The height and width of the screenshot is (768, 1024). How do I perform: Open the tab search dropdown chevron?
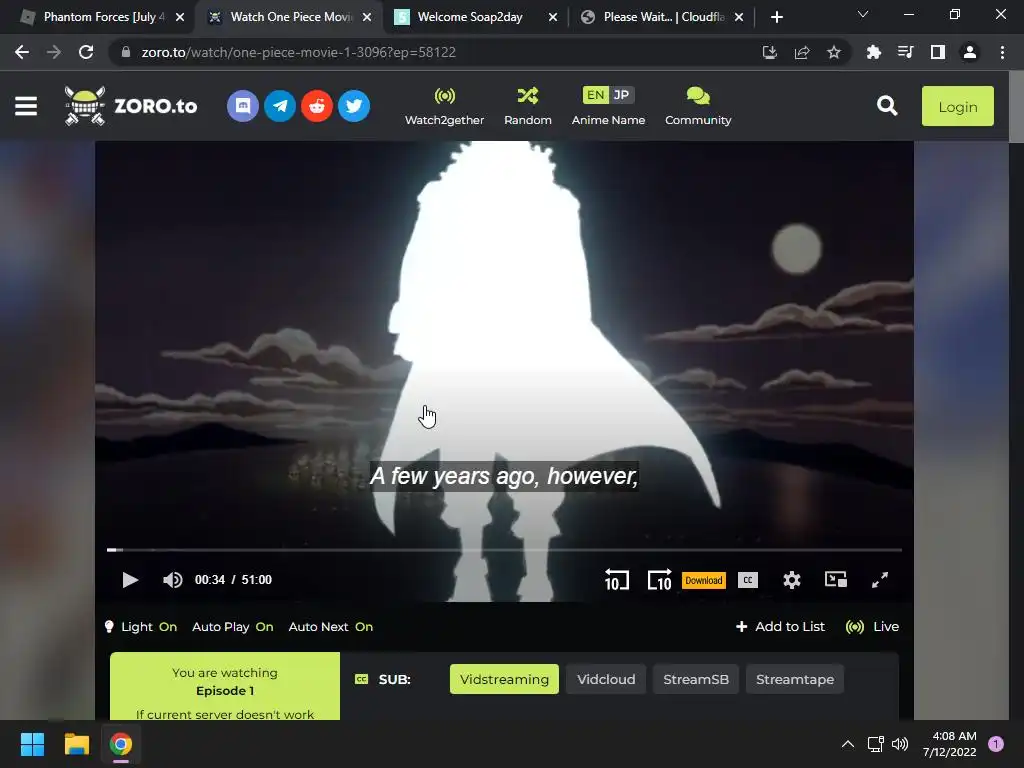(x=863, y=14)
